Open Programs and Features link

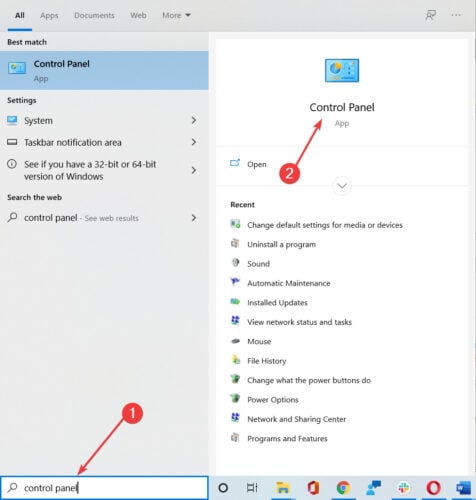287,438
